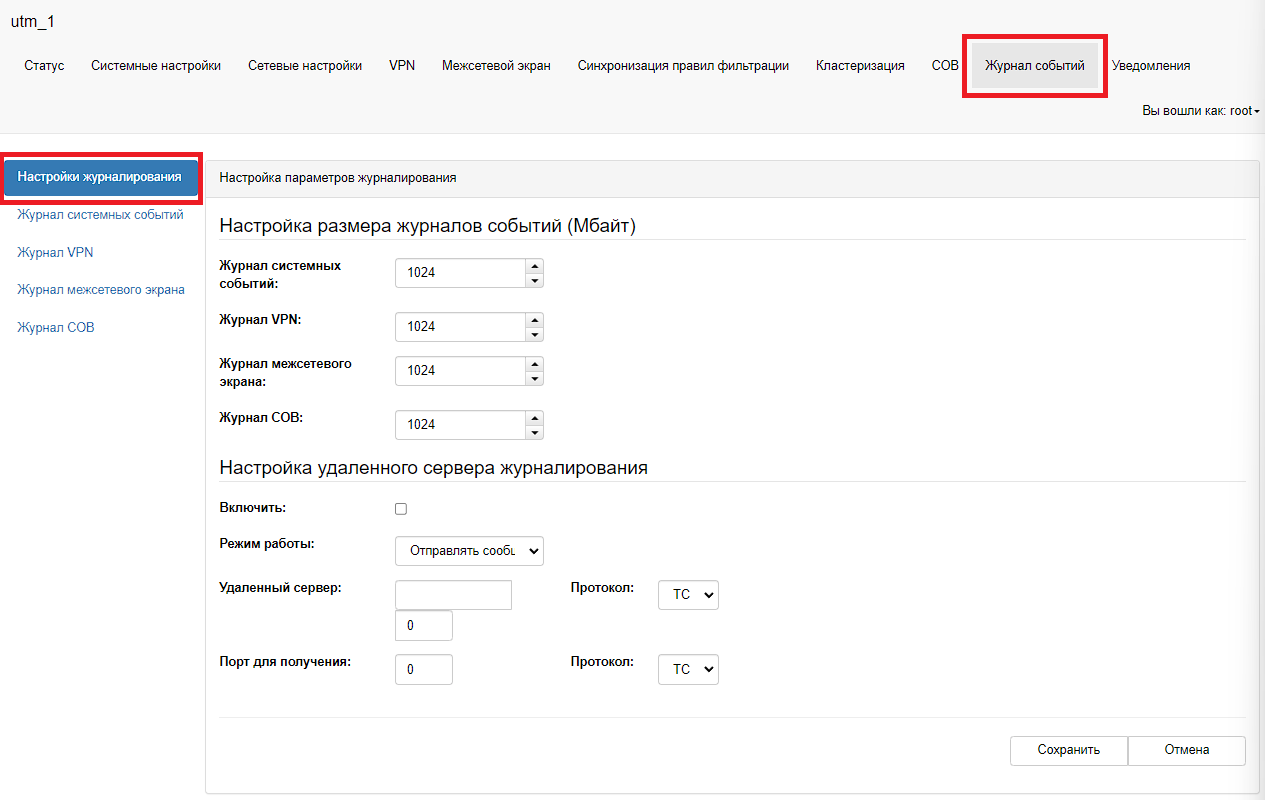Open the Сетевые настройки tab

[305, 66]
